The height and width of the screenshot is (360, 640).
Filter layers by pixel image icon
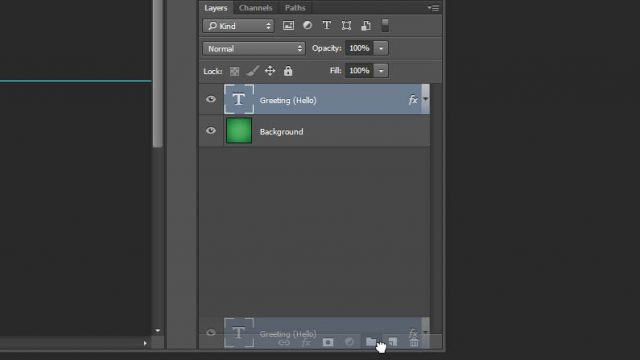(x=288, y=26)
